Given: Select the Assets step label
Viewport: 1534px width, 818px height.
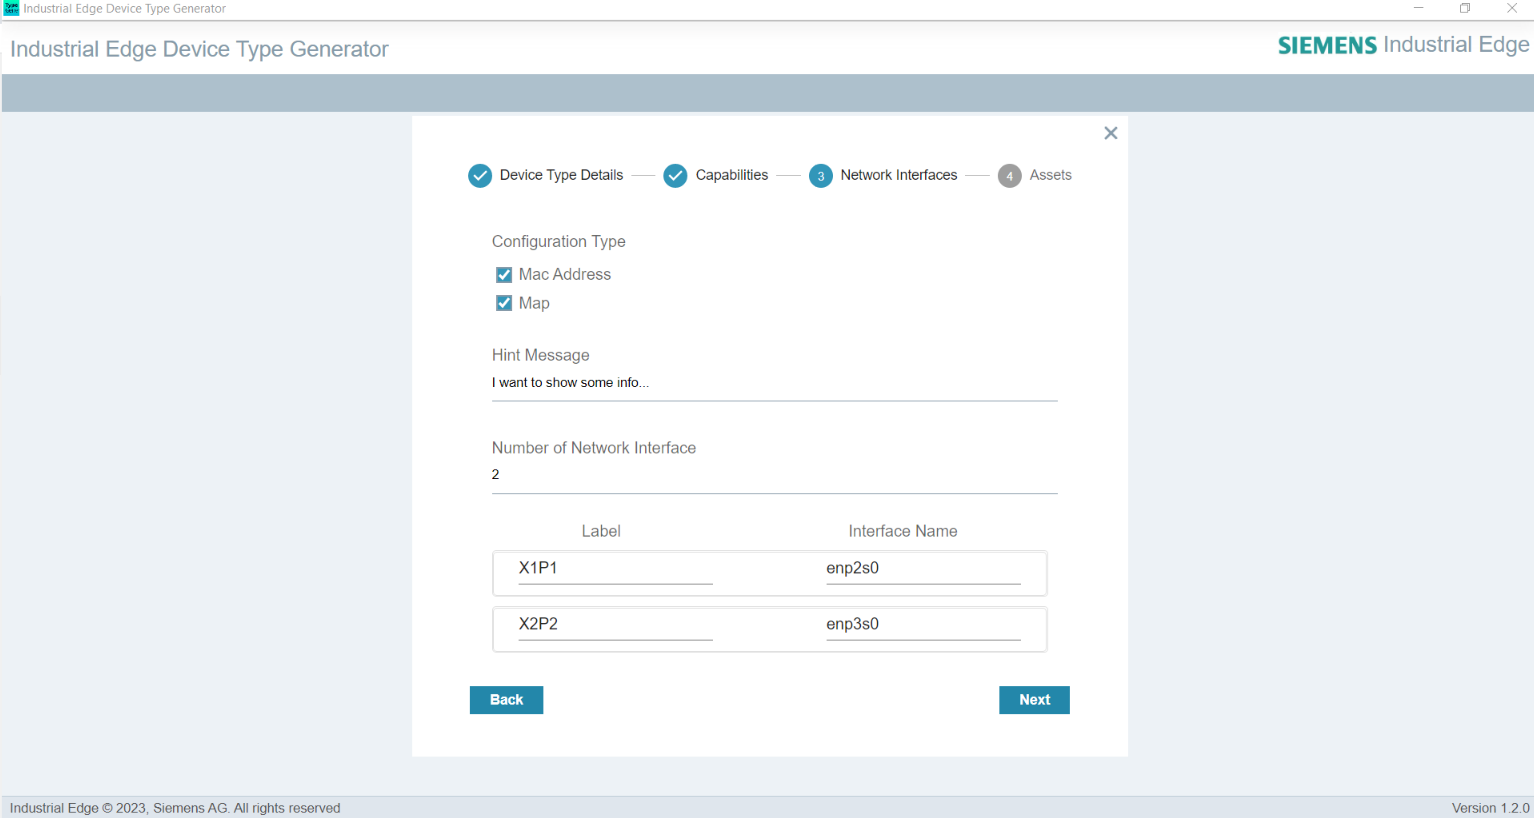Looking at the screenshot, I should click(x=1051, y=175).
